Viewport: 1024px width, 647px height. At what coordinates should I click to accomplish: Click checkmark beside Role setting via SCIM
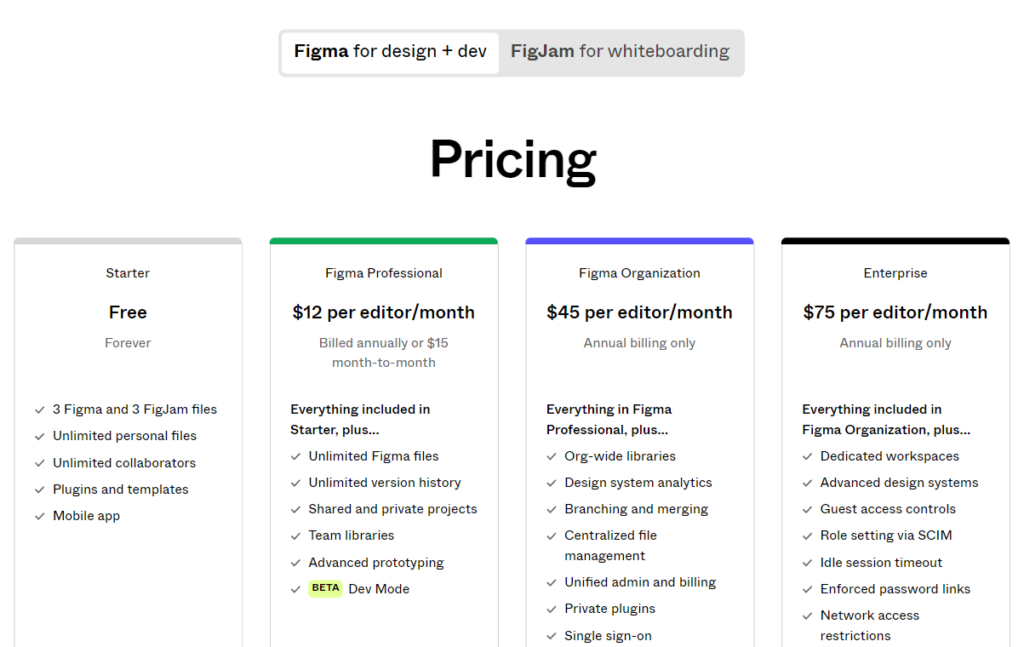tap(808, 536)
